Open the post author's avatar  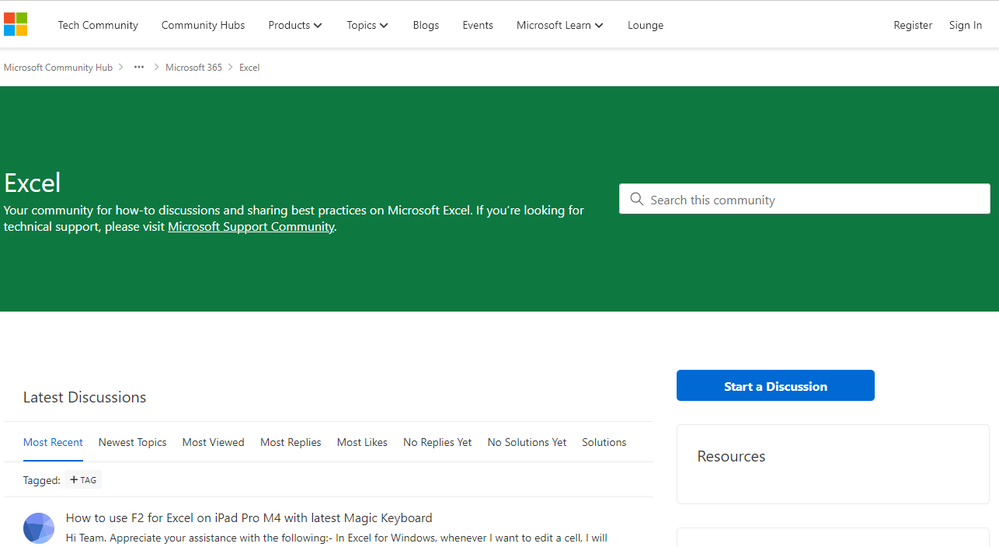[39, 528]
